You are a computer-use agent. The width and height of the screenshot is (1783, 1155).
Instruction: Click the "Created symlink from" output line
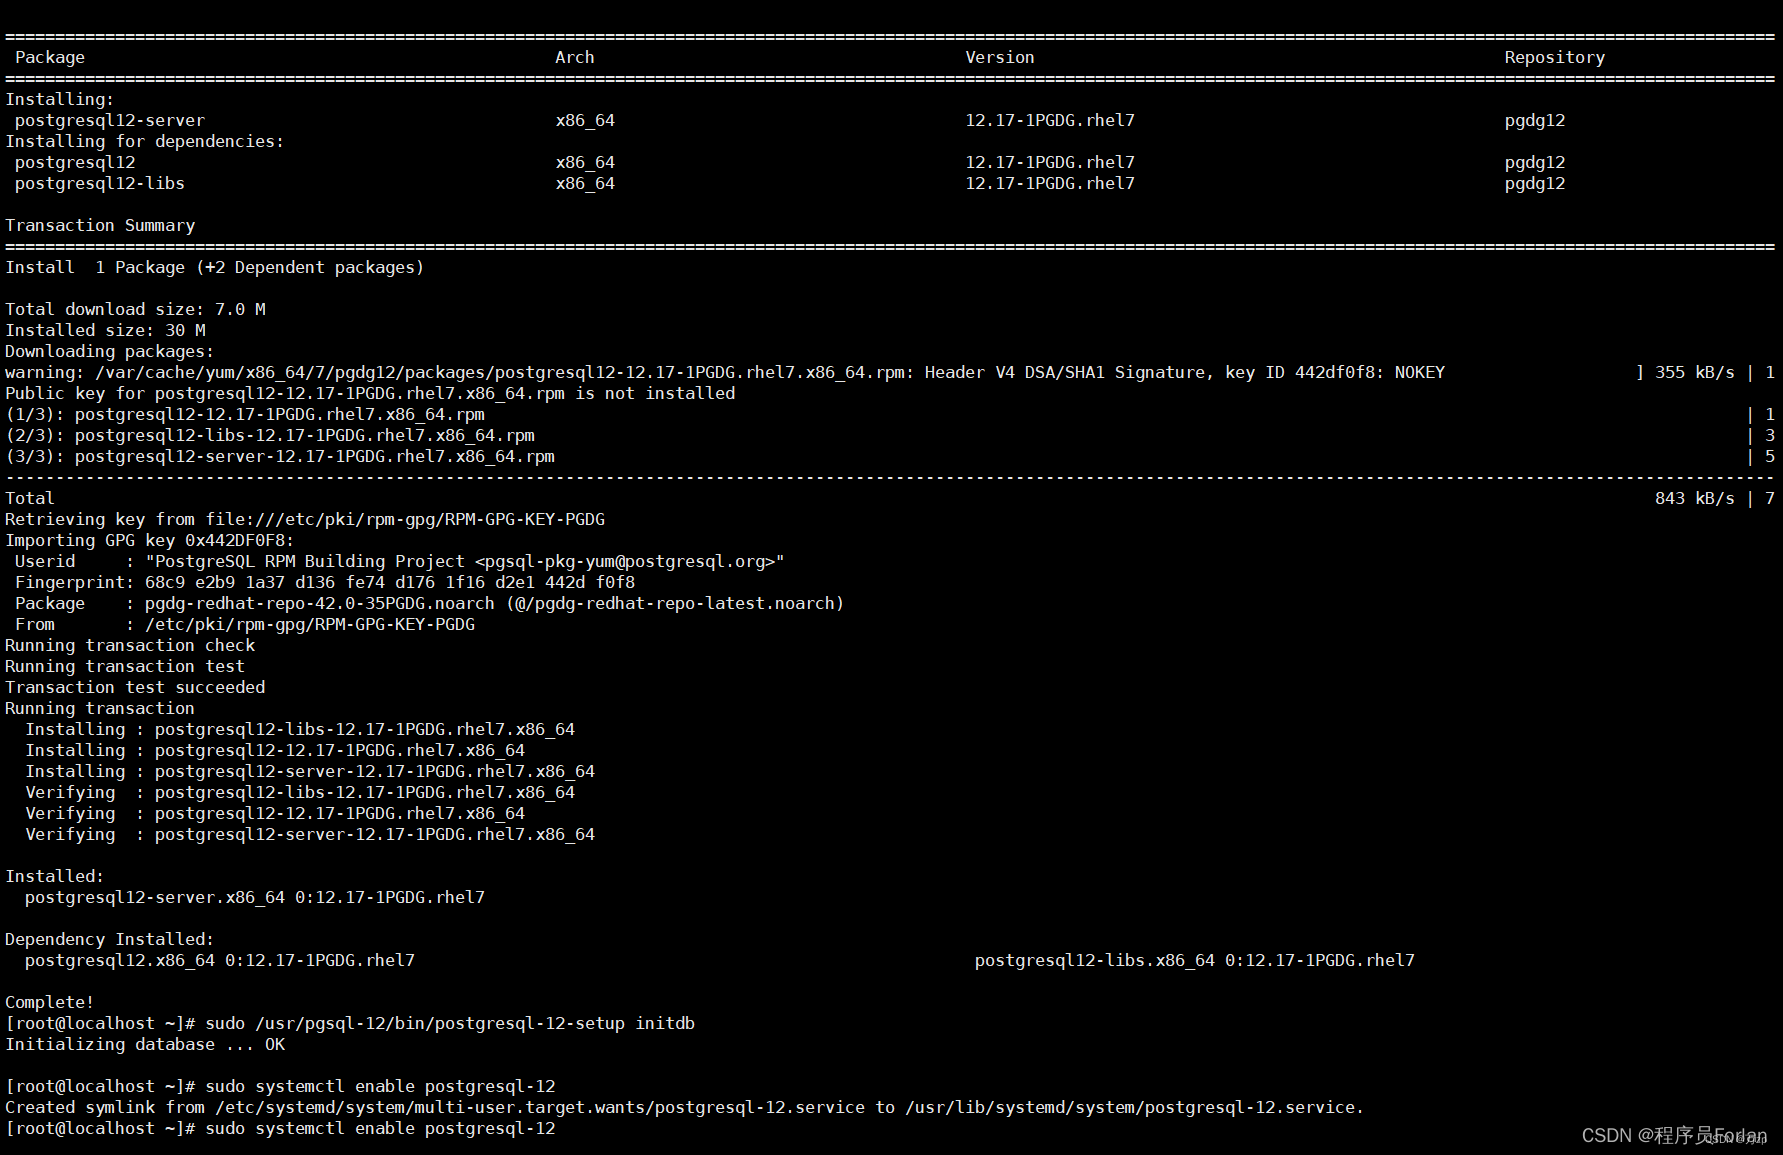685,1107
